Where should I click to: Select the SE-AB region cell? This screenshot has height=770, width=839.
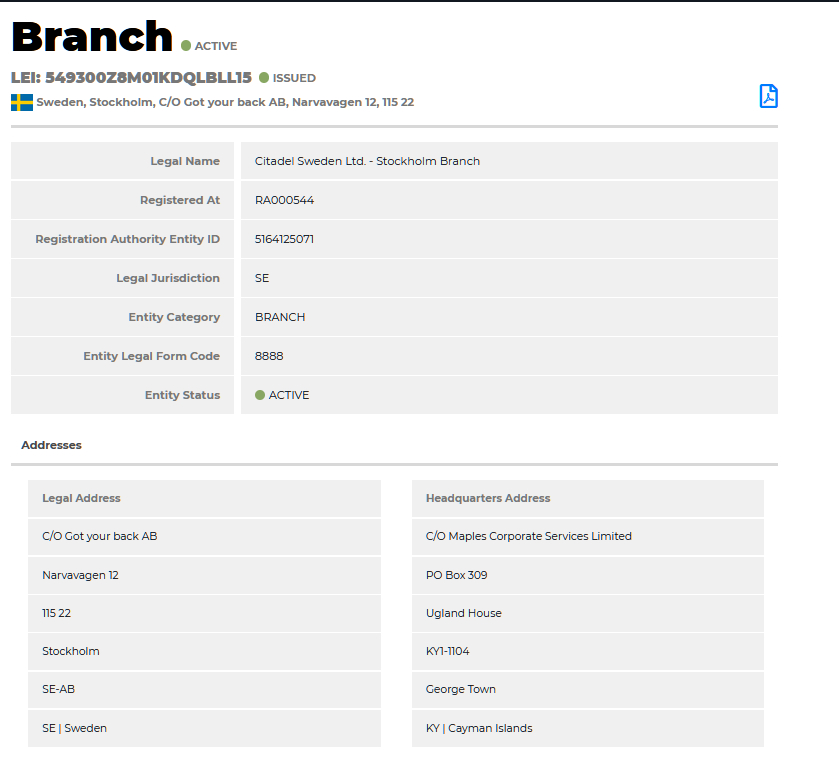point(204,689)
